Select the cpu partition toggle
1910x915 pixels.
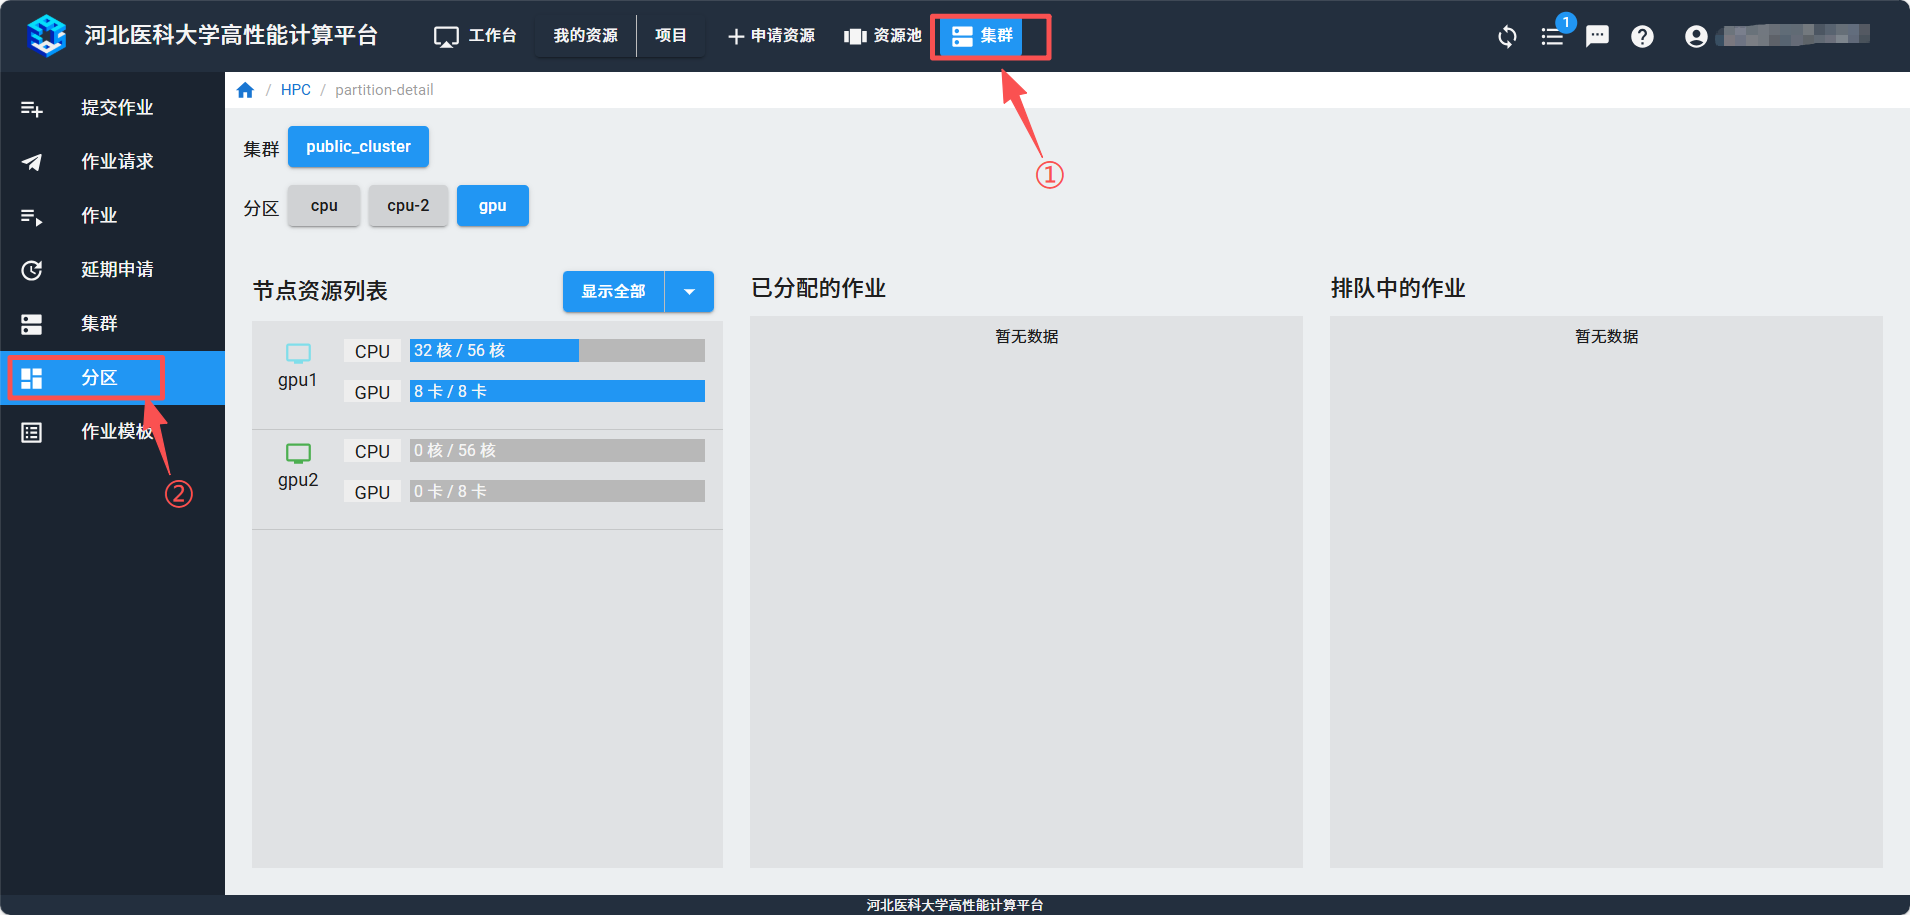(x=324, y=206)
